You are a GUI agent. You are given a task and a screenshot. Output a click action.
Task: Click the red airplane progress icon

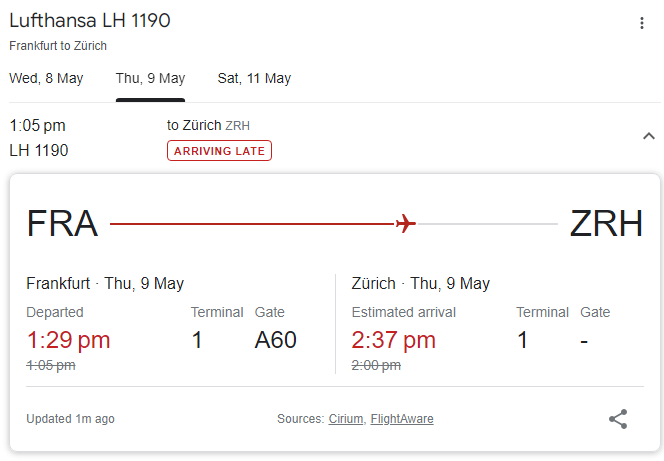[x=406, y=224]
